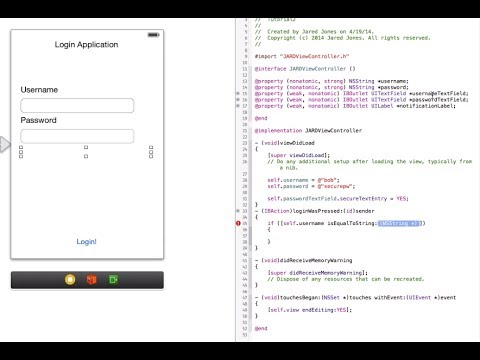The image size is (480, 360).
Task: Click the [self.view endEditing:YES]; line
Action: pyautogui.click(x=310, y=310)
